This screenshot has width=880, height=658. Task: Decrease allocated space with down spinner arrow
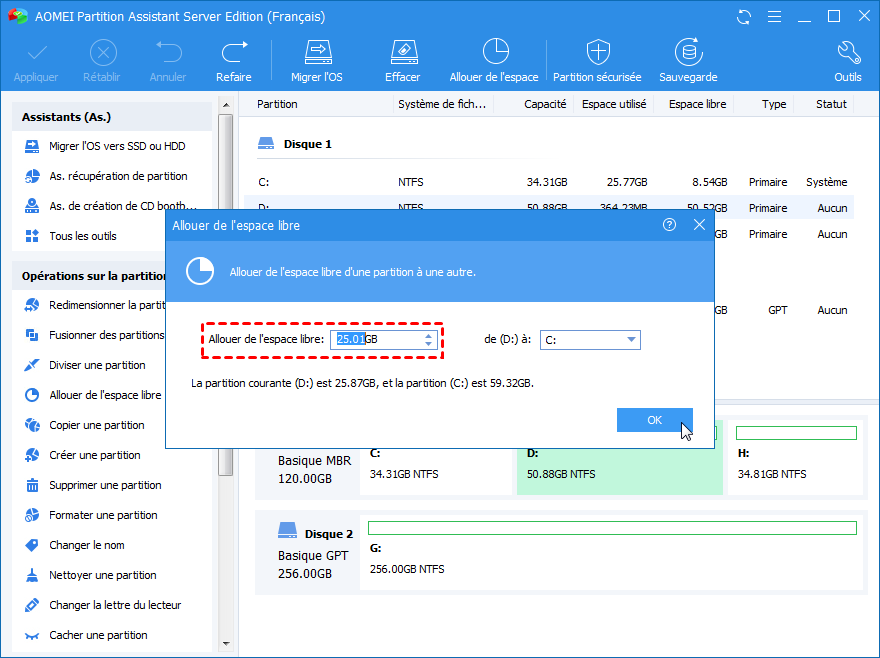429,343
